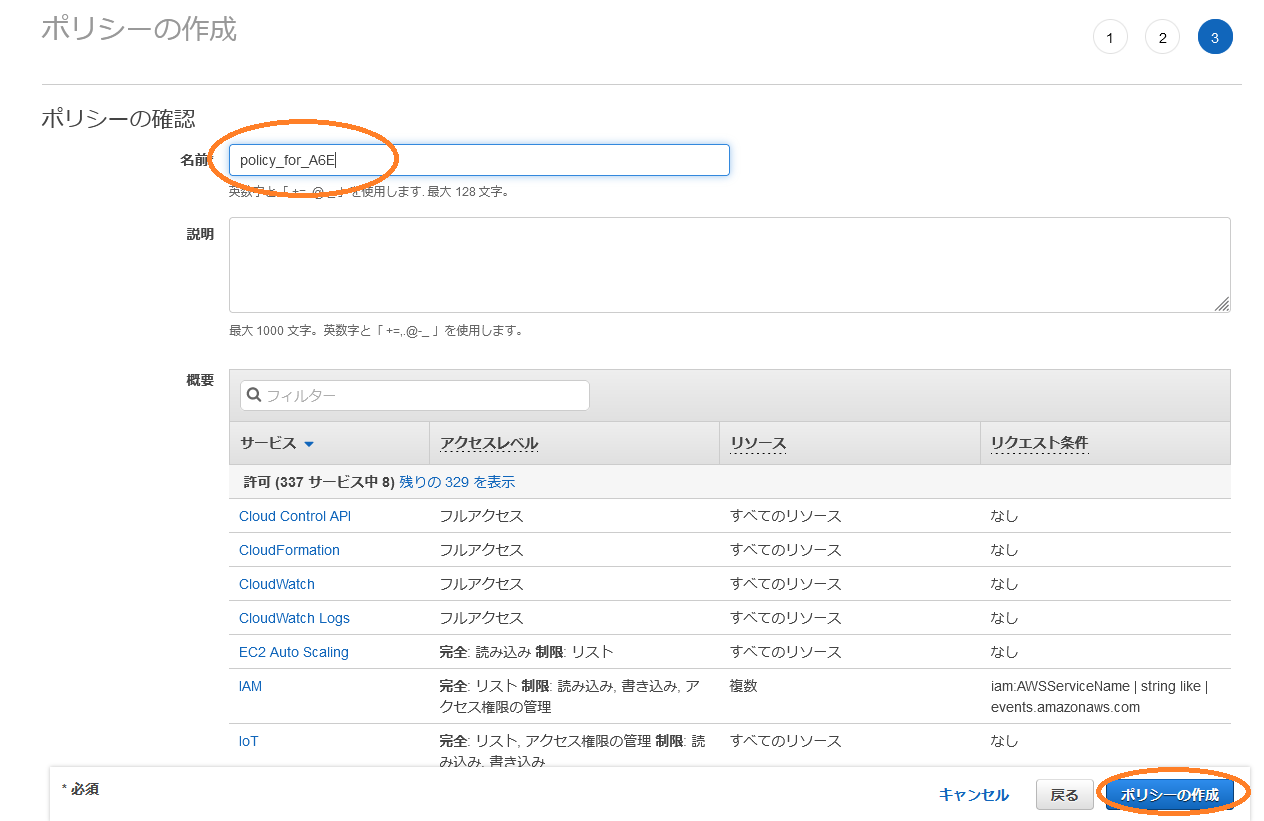Open the IoT service link
Screen dimensions: 1264x821
pos(248,741)
